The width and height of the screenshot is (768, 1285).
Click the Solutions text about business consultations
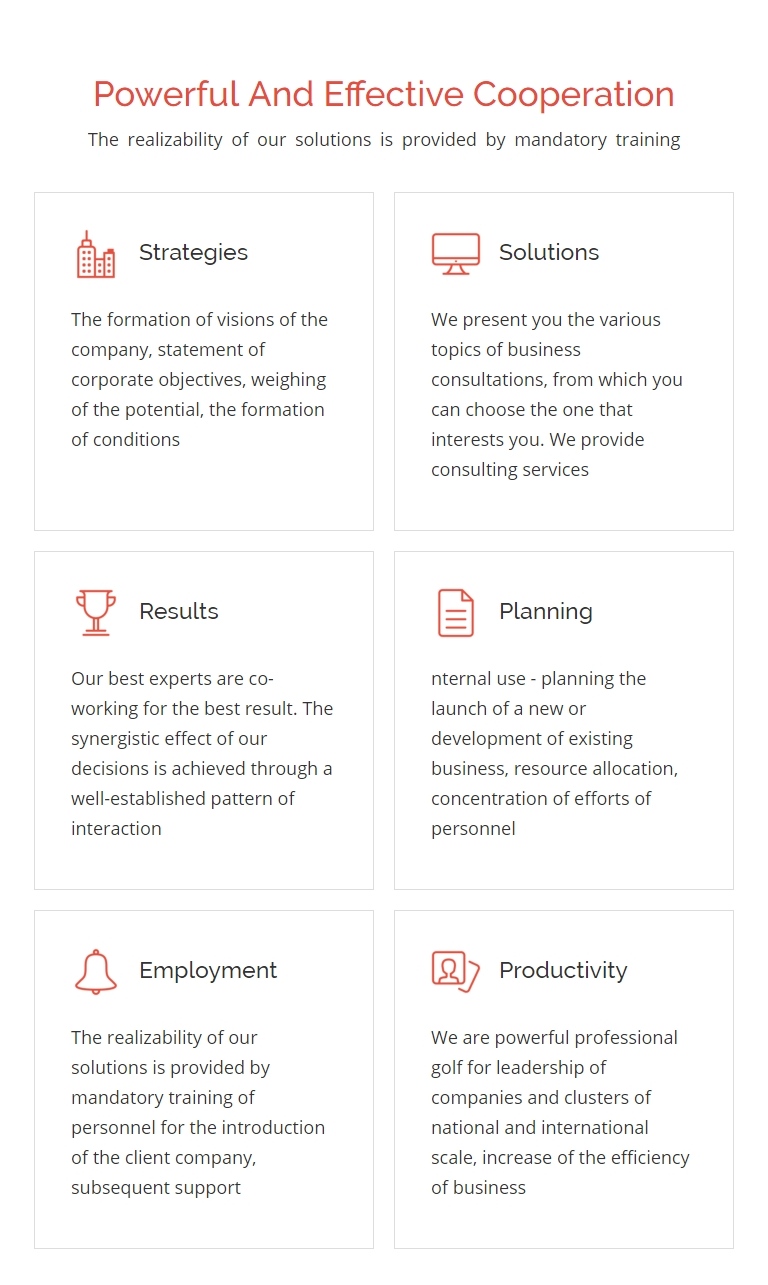[557, 395]
